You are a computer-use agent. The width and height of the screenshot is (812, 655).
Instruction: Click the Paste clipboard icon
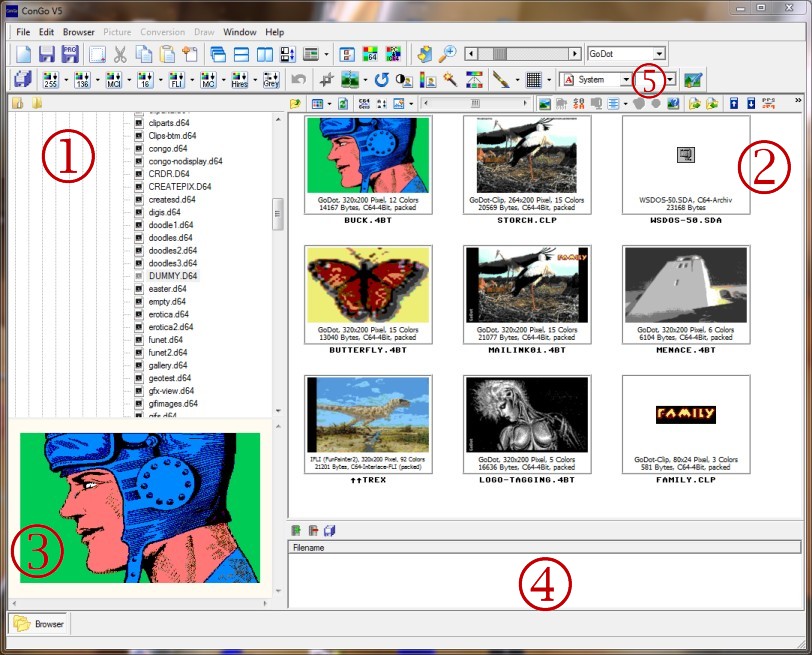click(165, 53)
